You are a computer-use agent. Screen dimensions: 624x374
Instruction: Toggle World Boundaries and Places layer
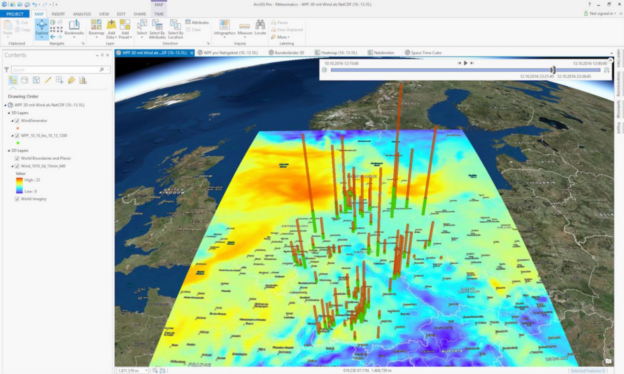[x=17, y=158]
